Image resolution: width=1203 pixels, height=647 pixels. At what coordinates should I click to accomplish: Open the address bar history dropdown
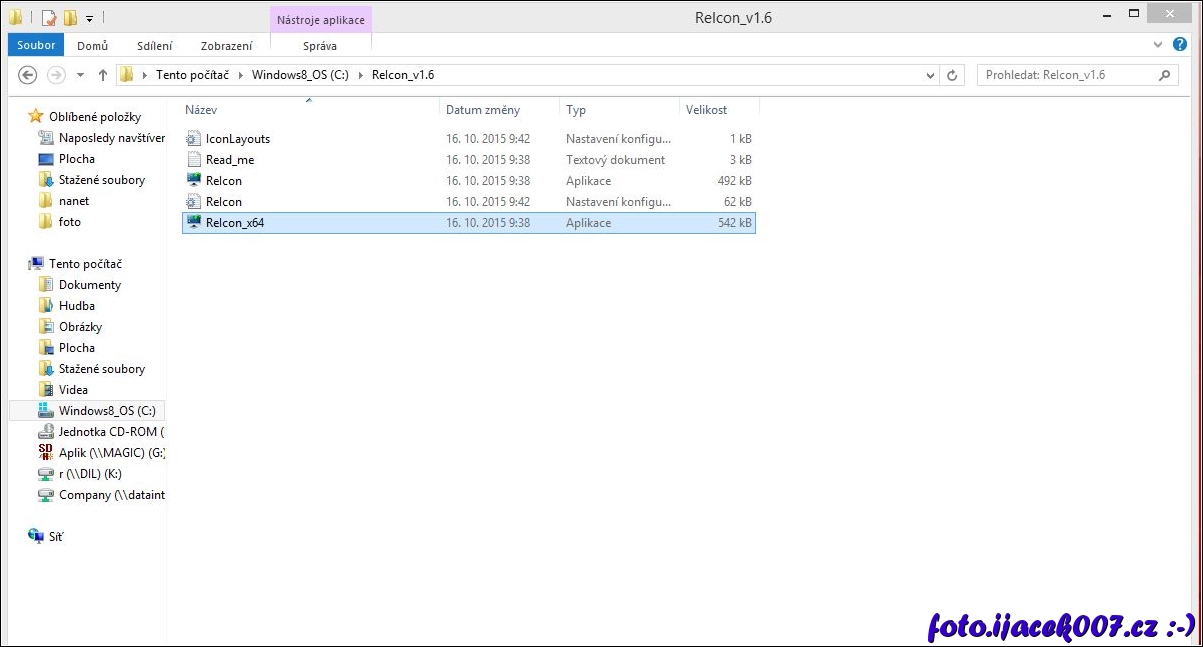coord(930,75)
